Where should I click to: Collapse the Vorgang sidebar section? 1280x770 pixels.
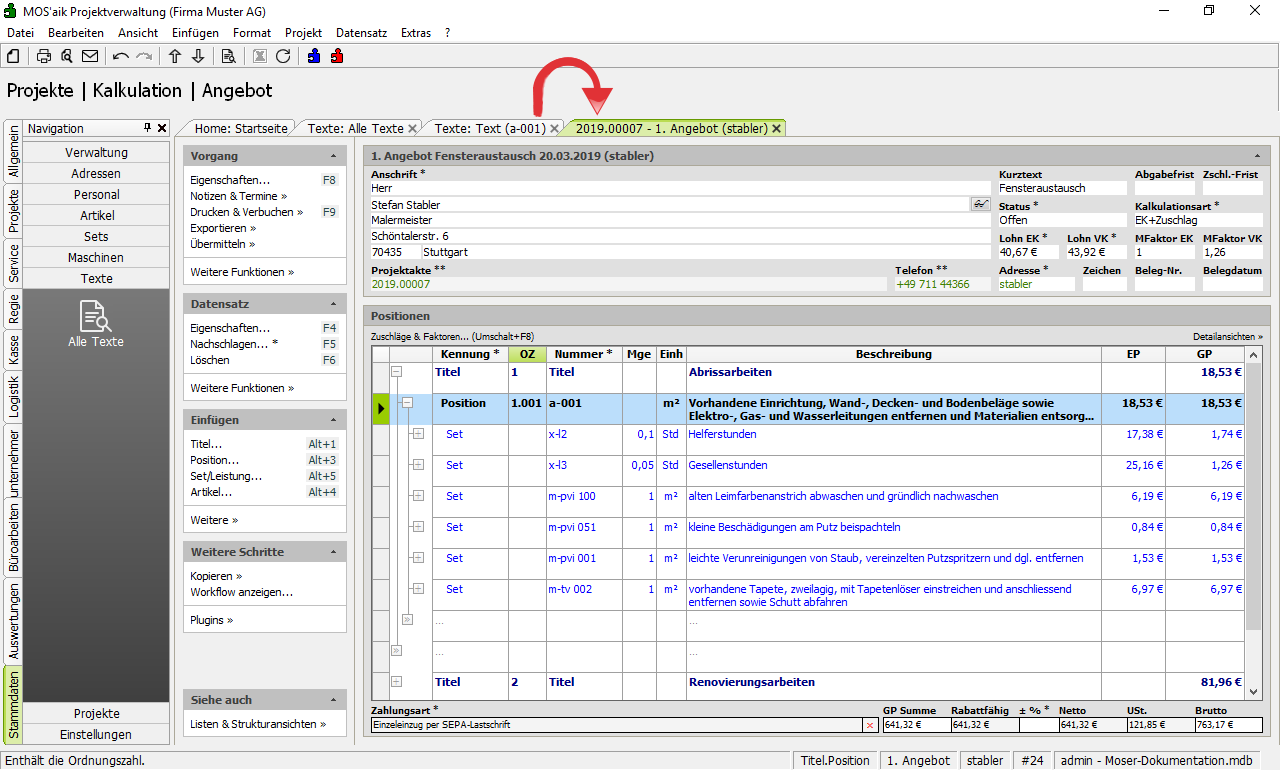click(333, 157)
